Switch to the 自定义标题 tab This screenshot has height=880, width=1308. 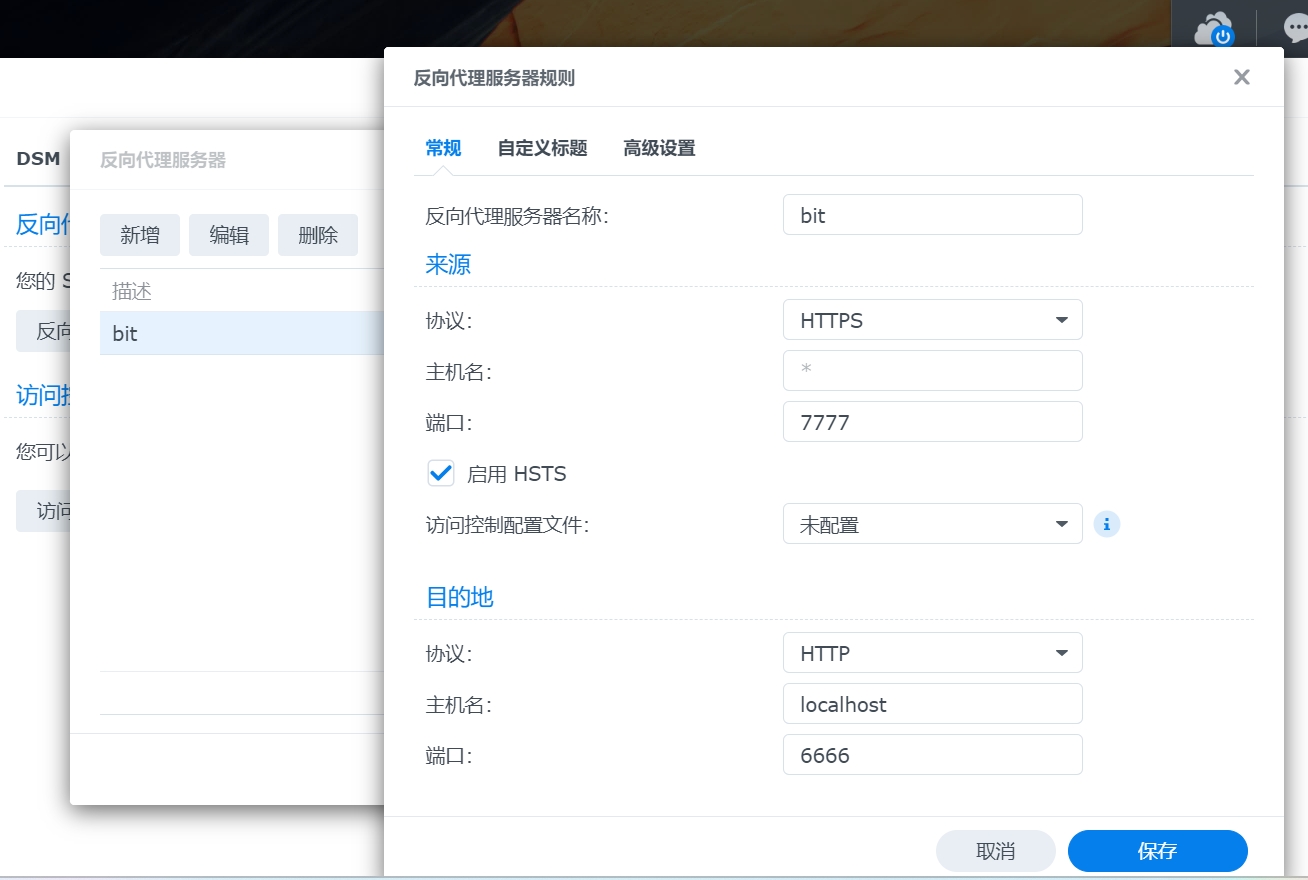click(541, 147)
